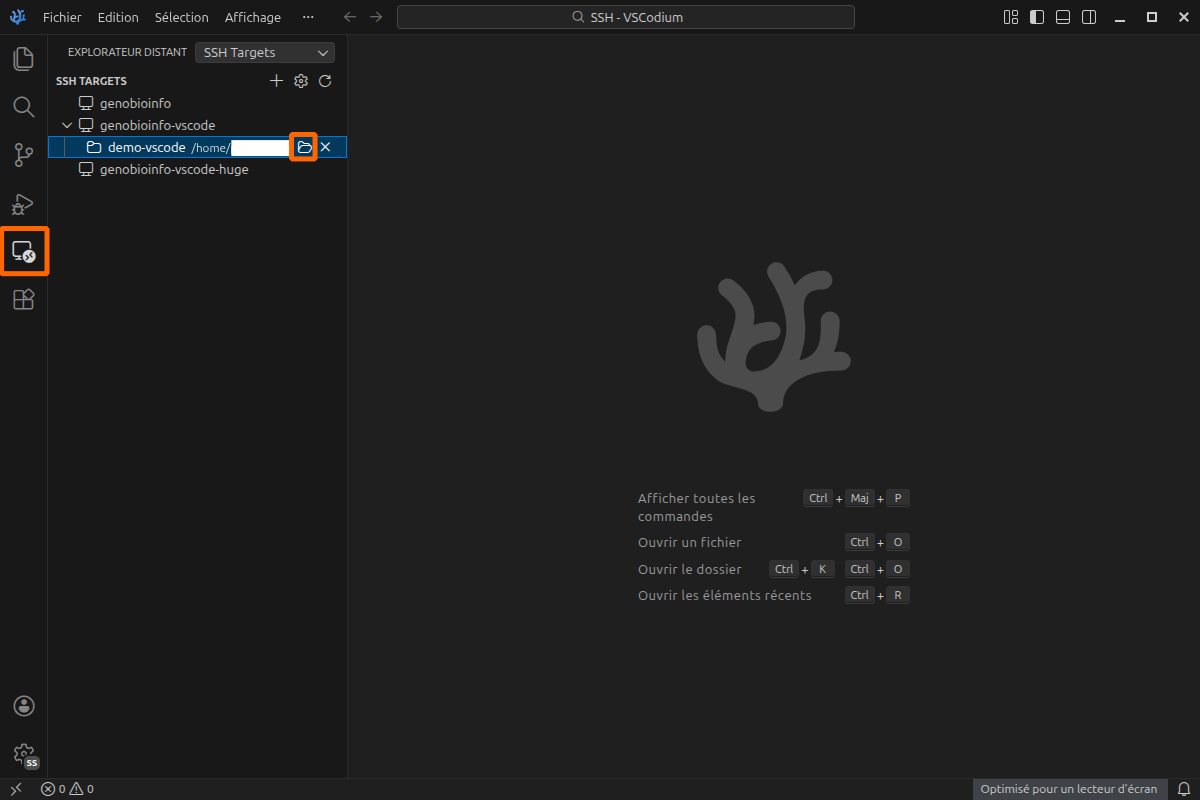
Task: Open the Remote Explorer view in the activity bar
Action: coord(24,251)
